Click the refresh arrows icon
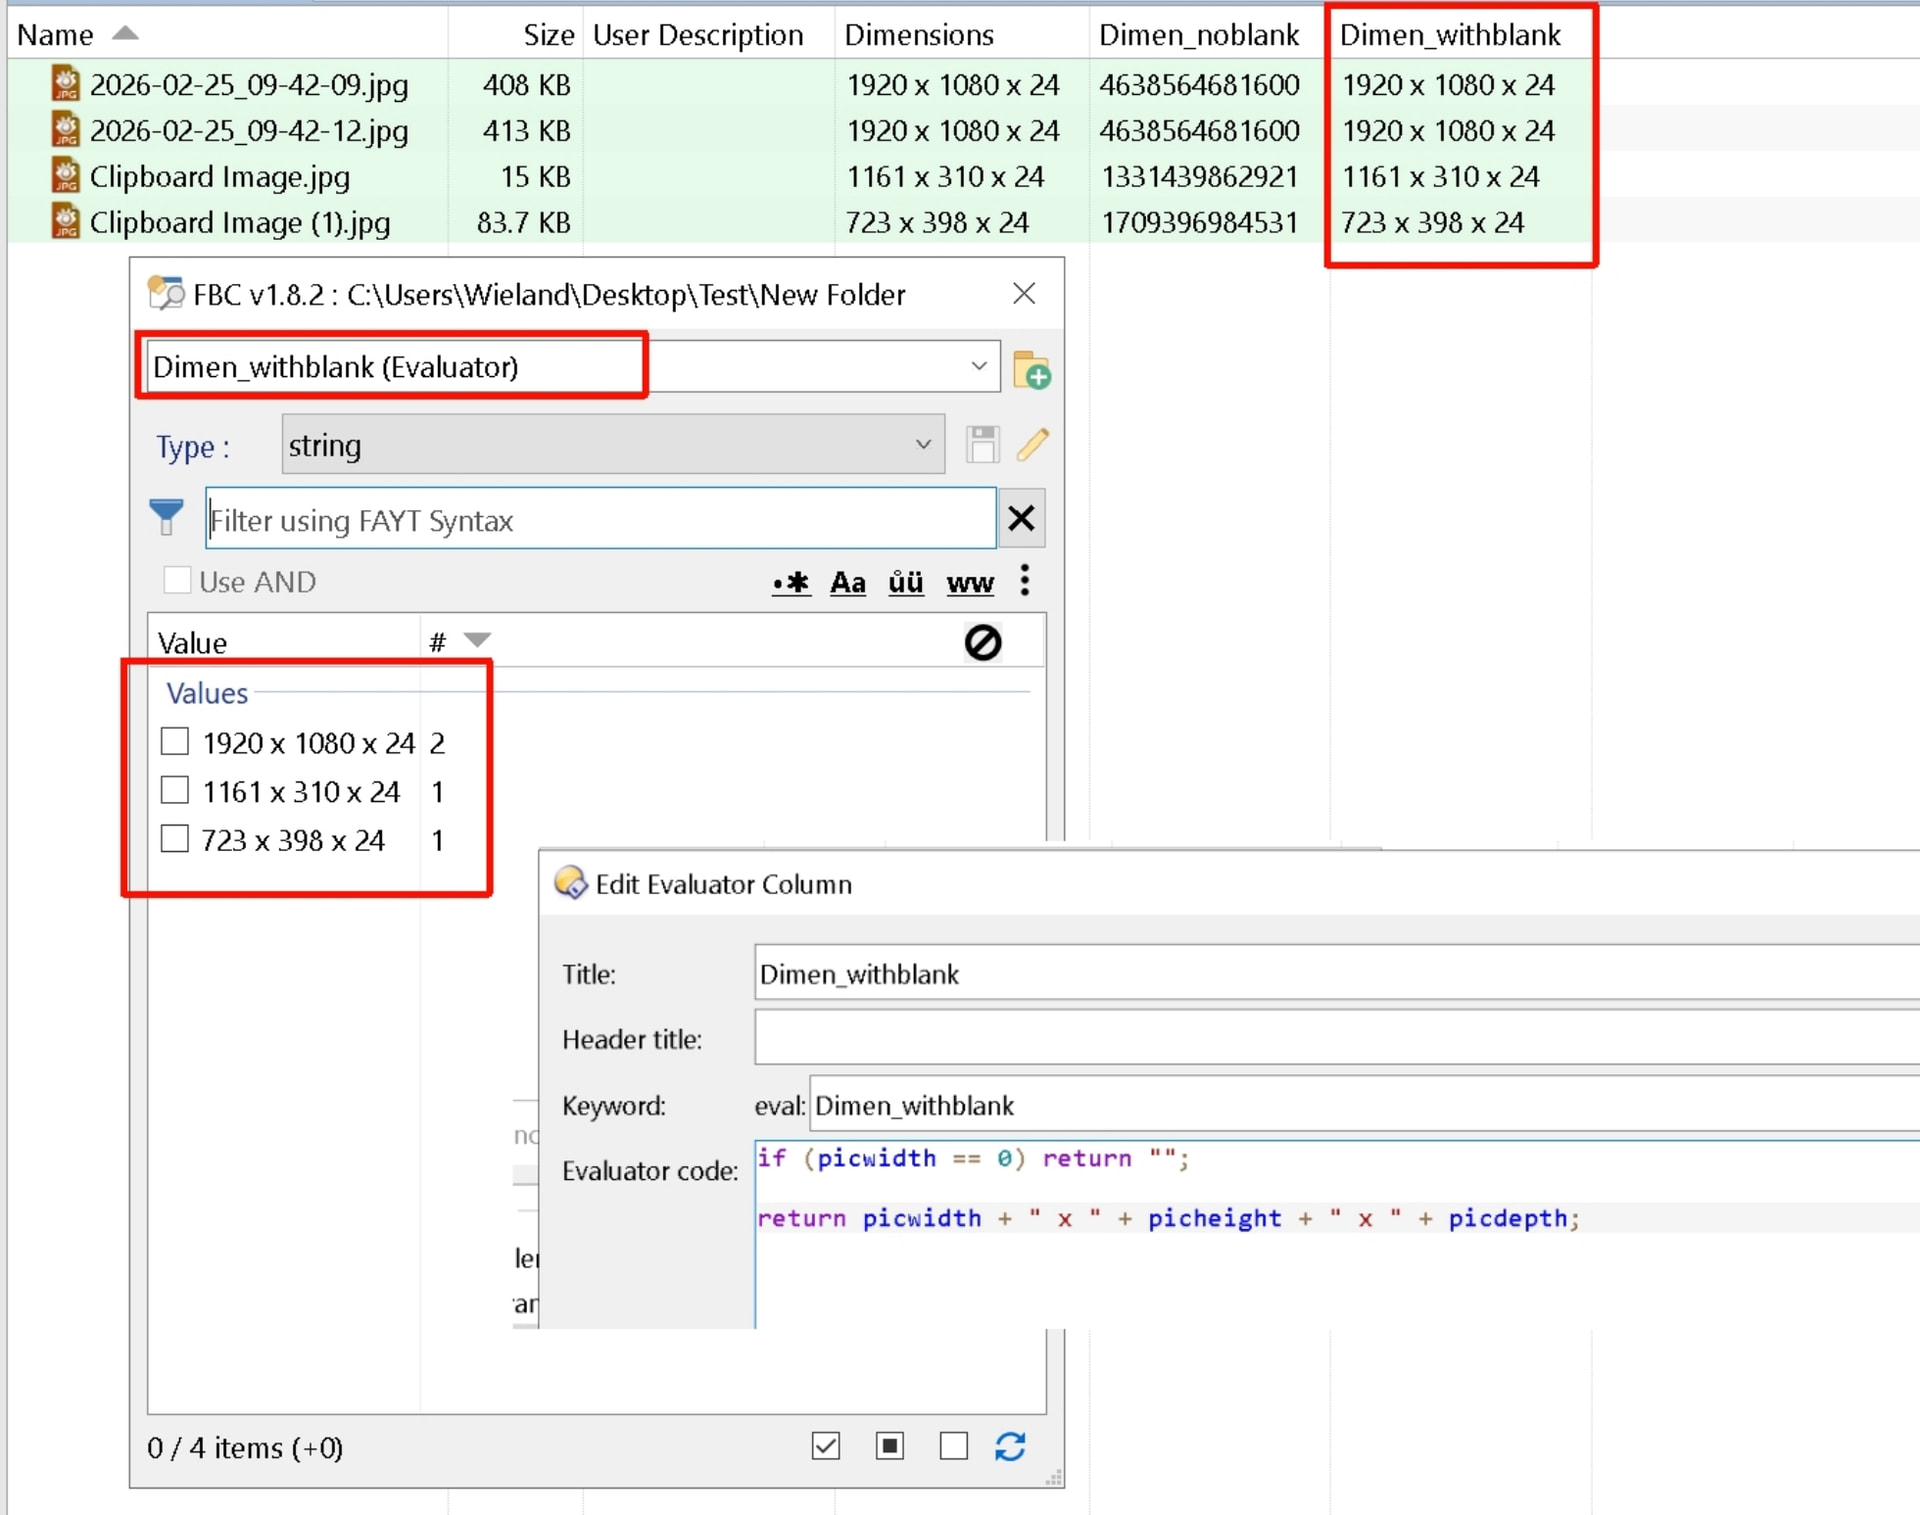Viewport: 1920px width, 1515px height. (x=1010, y=1446)
